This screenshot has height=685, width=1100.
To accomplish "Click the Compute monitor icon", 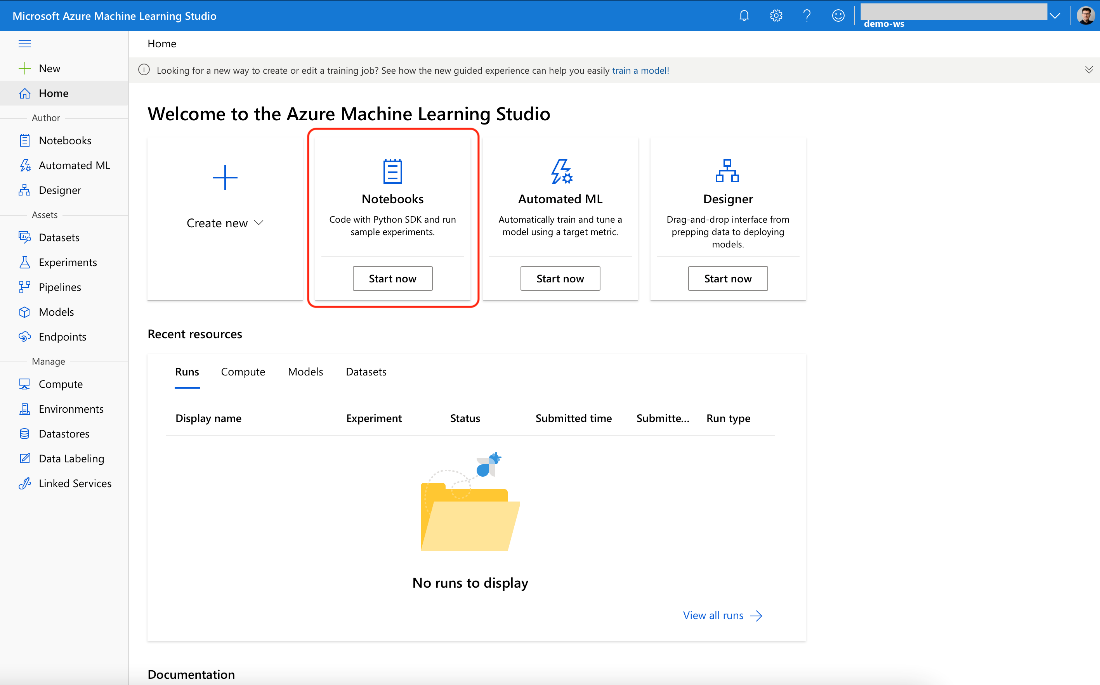I will [x=25, y=384].
